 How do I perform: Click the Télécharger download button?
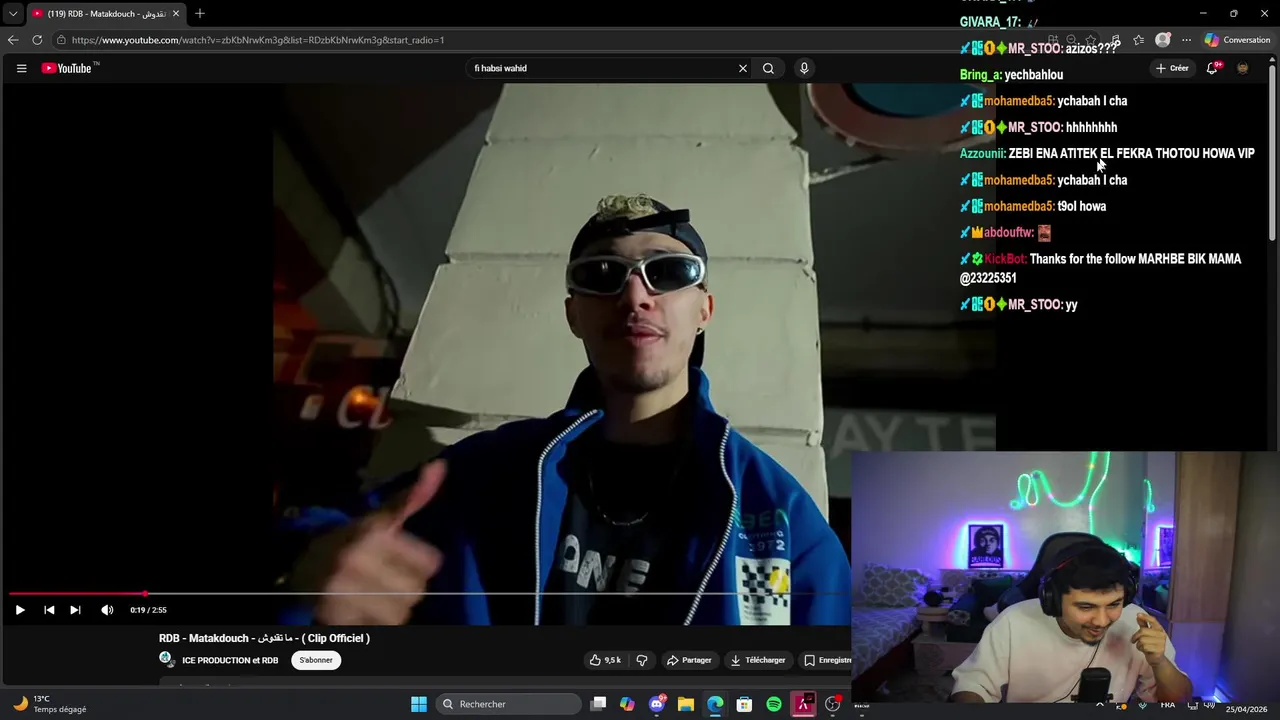758,660
